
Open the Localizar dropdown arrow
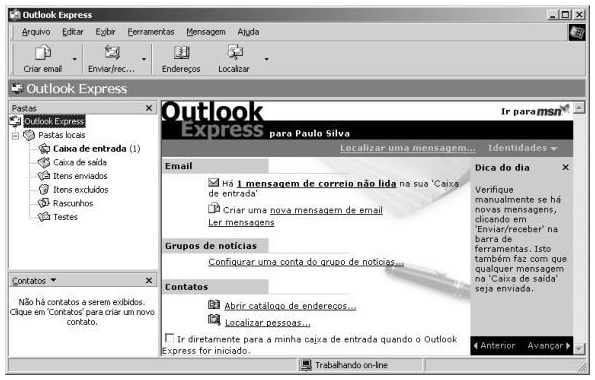pyautogui.click(x=266, y=59)
